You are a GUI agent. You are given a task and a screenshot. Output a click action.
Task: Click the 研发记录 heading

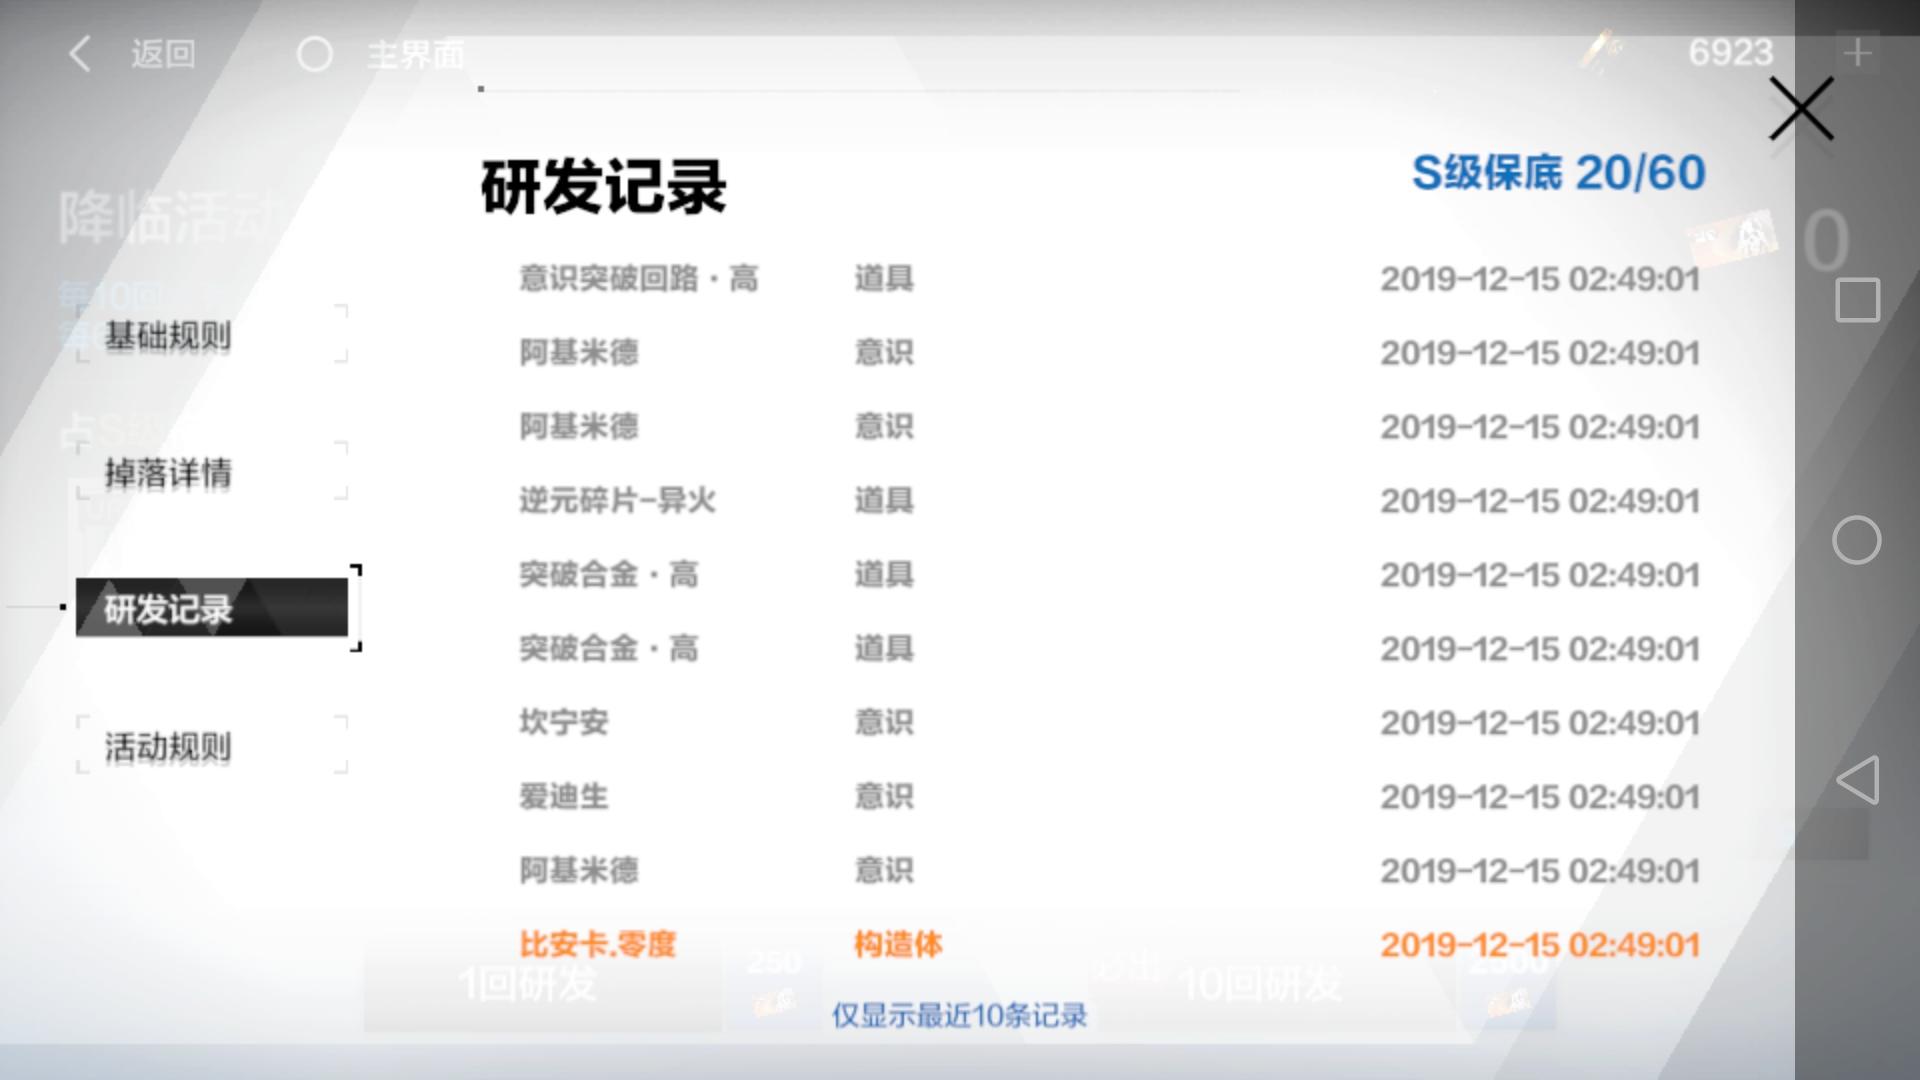coord(603,186)
